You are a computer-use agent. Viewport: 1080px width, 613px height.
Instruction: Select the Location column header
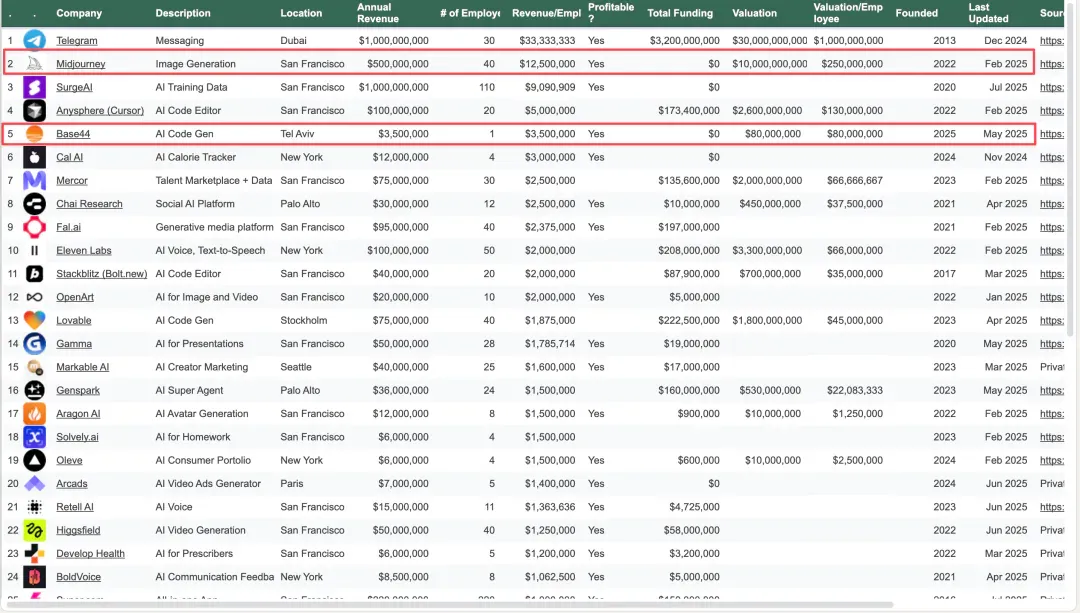click(x=301, y=13)
